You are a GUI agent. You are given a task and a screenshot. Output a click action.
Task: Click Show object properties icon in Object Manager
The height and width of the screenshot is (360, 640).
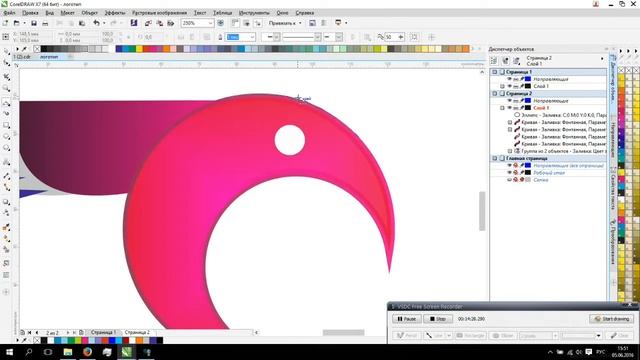pyautogui.click(x=494, y=61)
